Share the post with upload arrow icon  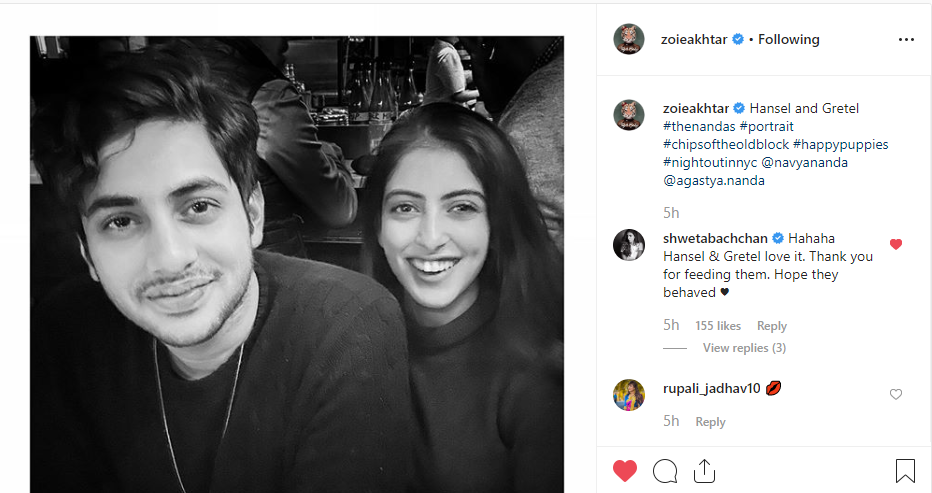point(704,471)
